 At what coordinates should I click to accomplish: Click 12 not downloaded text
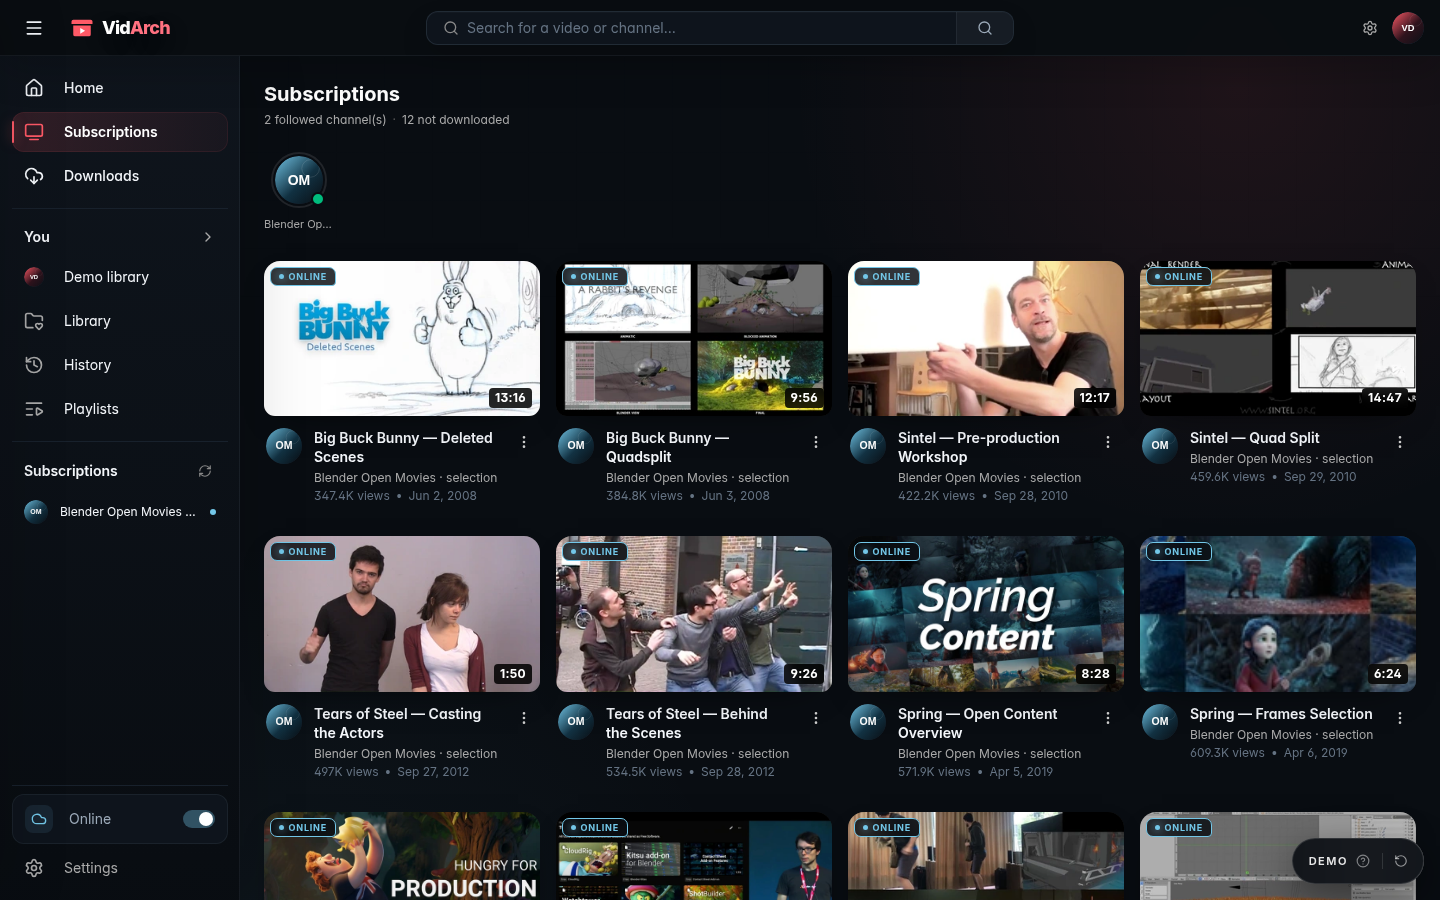456,120
